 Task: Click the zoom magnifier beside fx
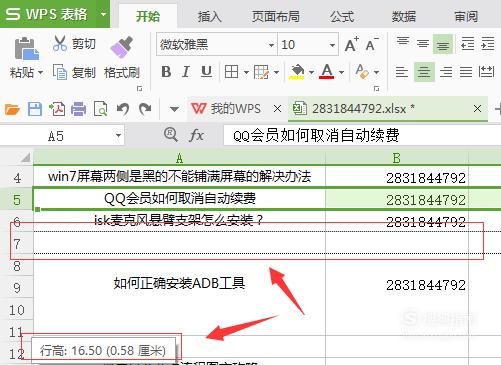(171, 135)
